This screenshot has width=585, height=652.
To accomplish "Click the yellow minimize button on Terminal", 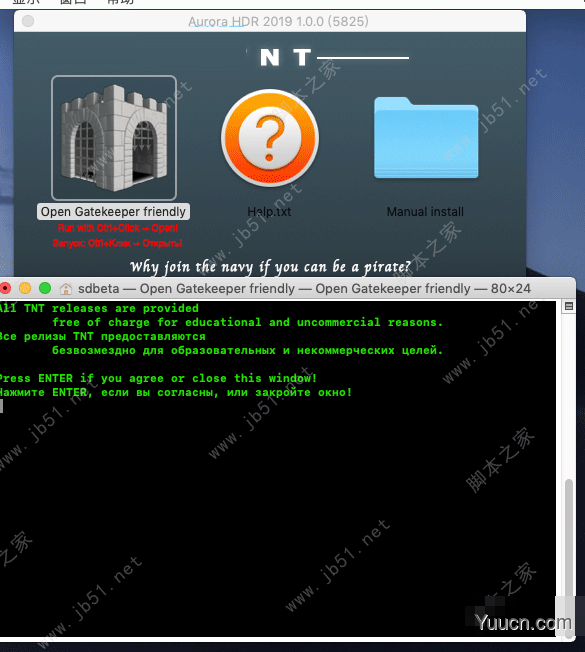I will click(x=25, y=288).
